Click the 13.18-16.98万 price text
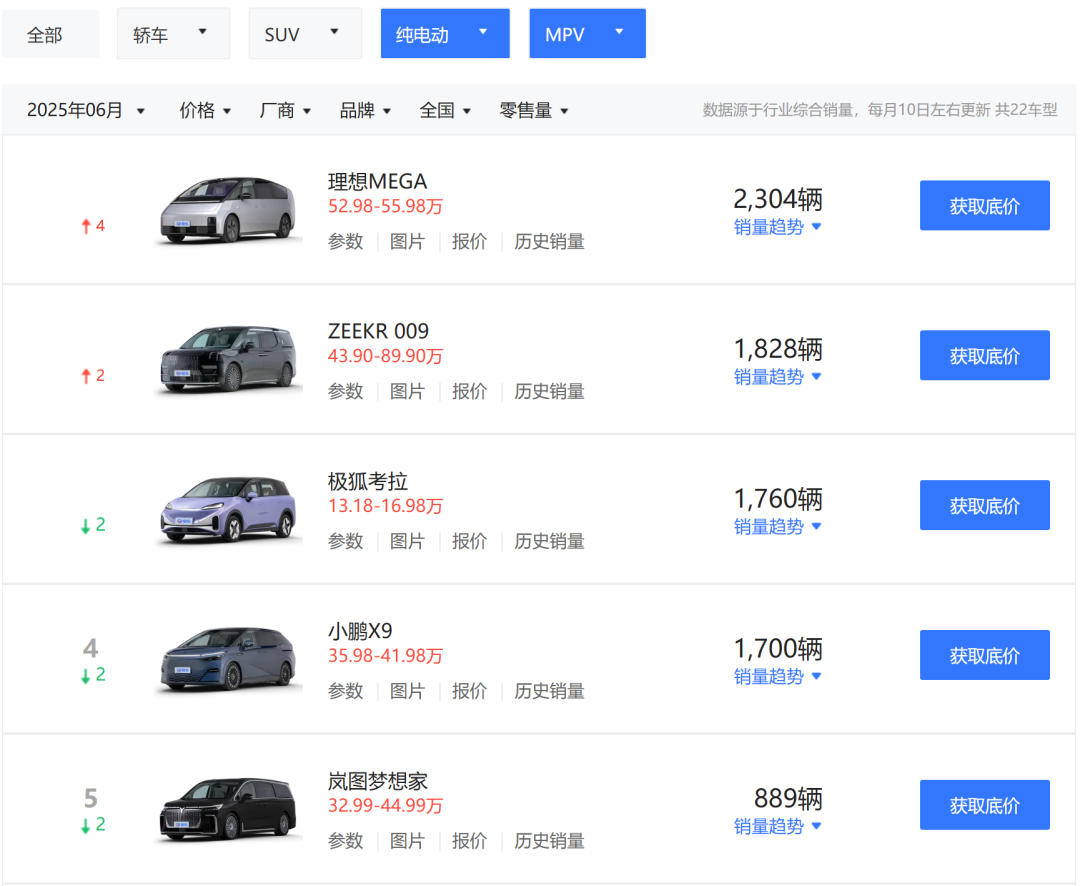 tap(385, 506)
